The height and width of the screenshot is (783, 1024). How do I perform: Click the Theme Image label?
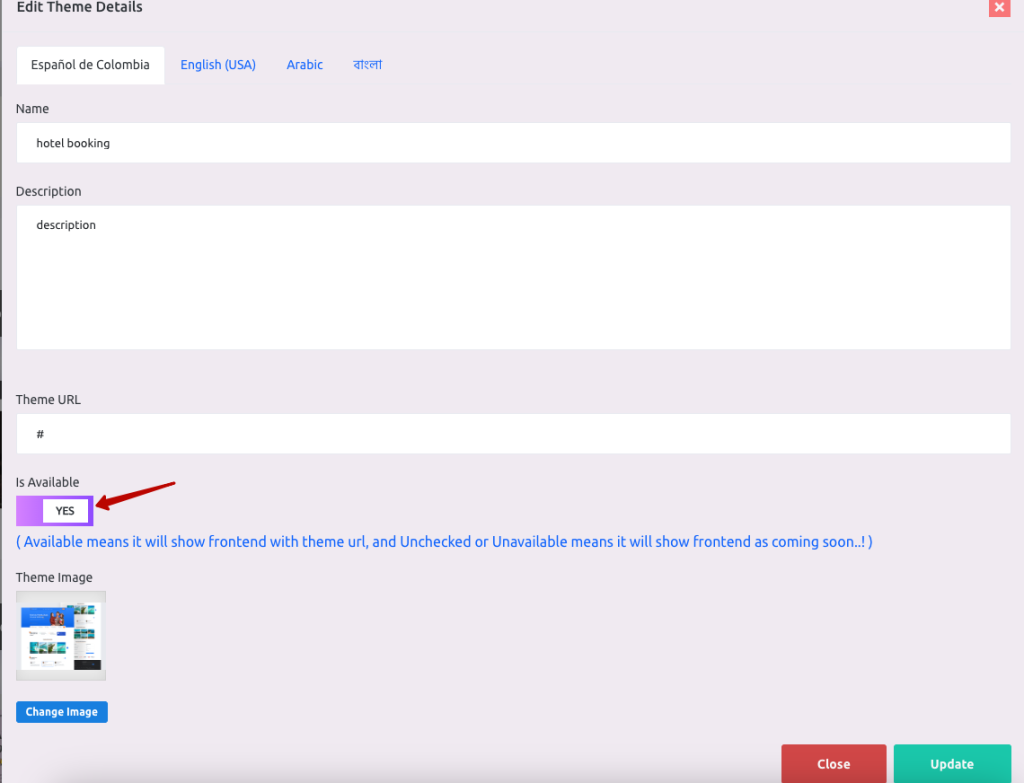(54, 577)
